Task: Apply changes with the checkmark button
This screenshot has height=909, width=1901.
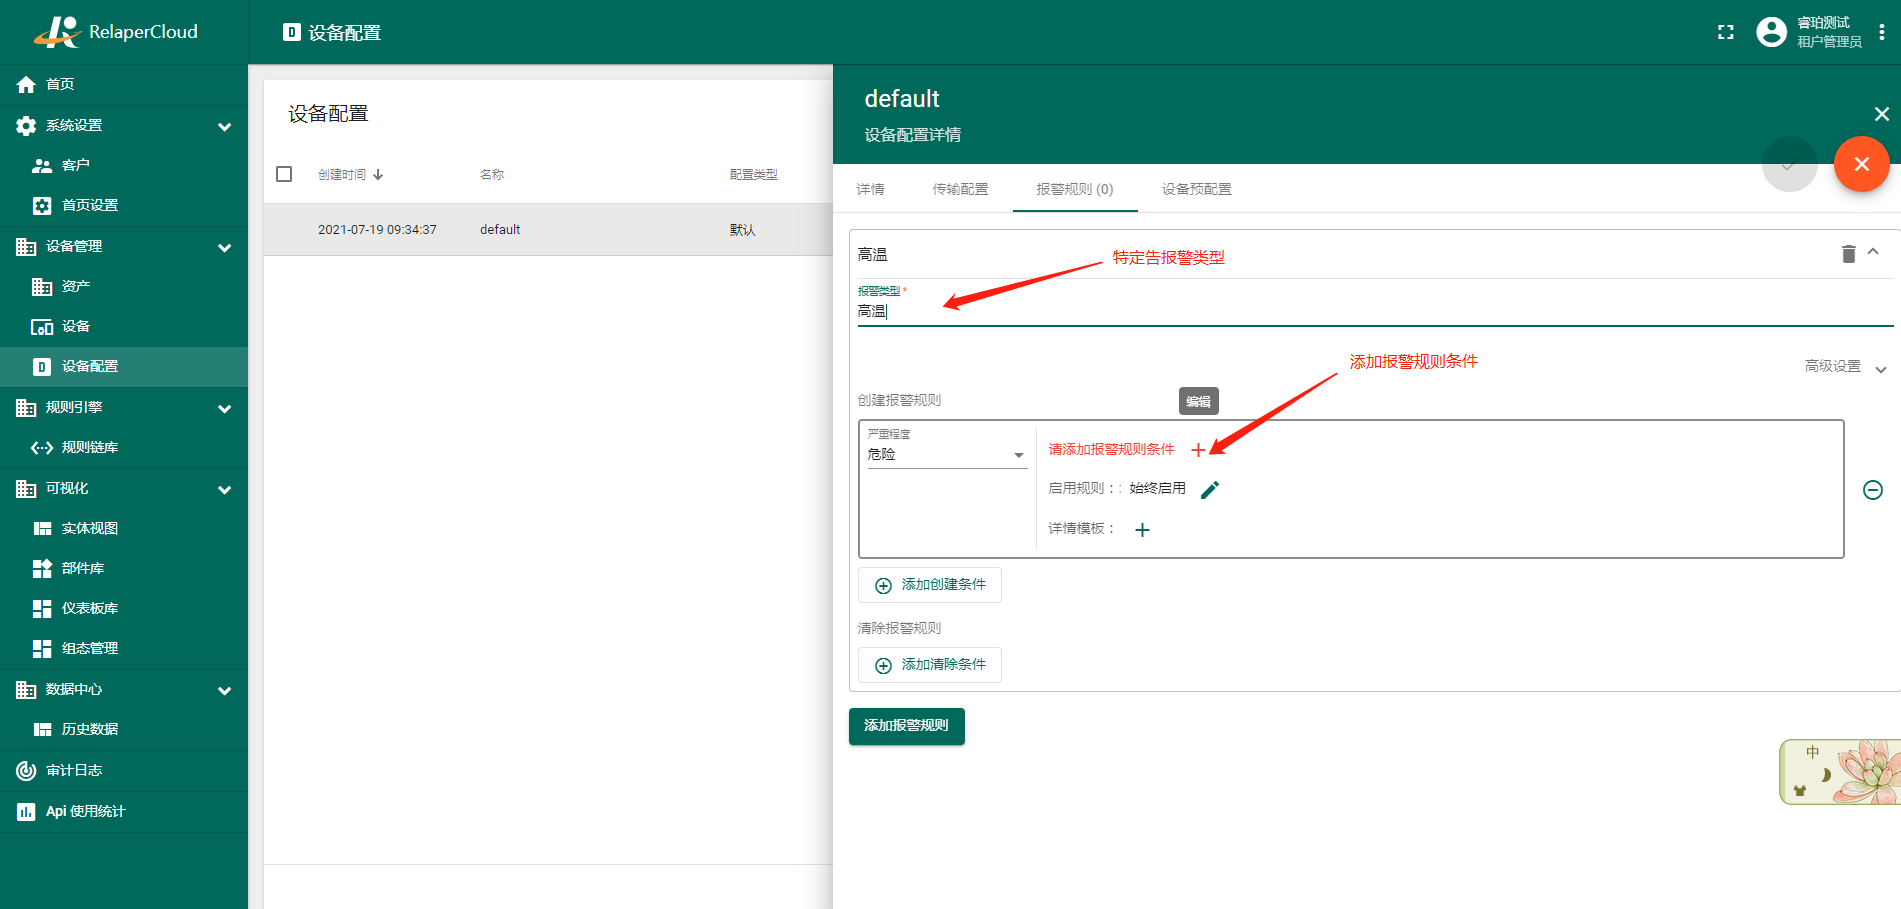Action: tap(1789, 164)
